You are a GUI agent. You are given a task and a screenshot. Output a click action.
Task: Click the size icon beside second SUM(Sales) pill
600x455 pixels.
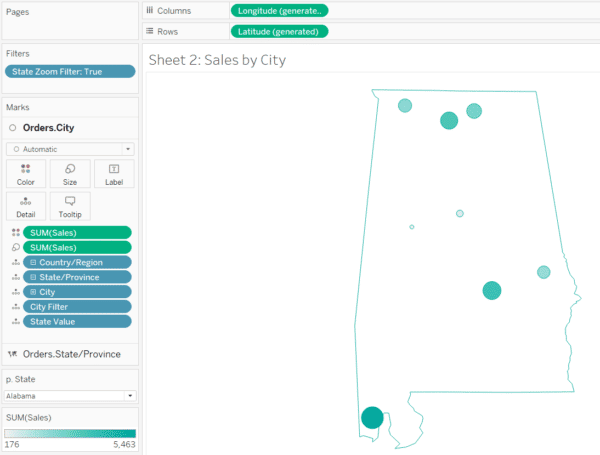click(14, 247)
